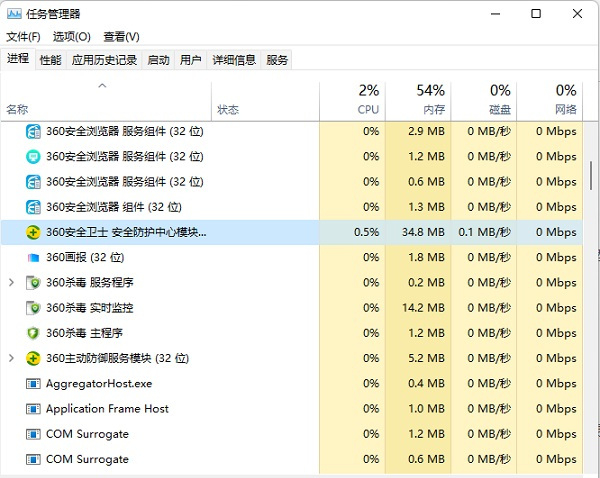Click the 360画报 process icon
600x478 pixels.
pyautogui.click(x=33, y=257)
